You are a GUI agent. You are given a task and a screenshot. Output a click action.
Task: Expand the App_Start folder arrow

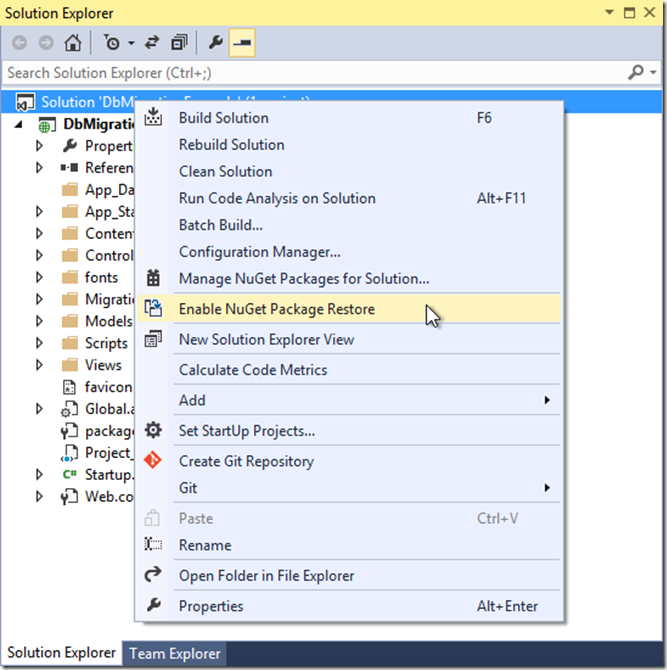tap(39, 212)
